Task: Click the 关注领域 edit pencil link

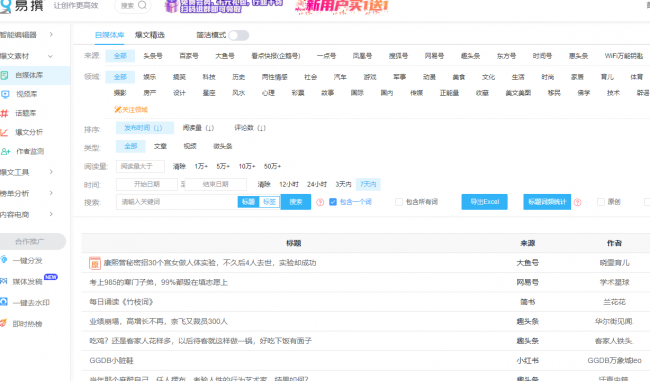Action: pyautogui.click(x=131, y=109)
